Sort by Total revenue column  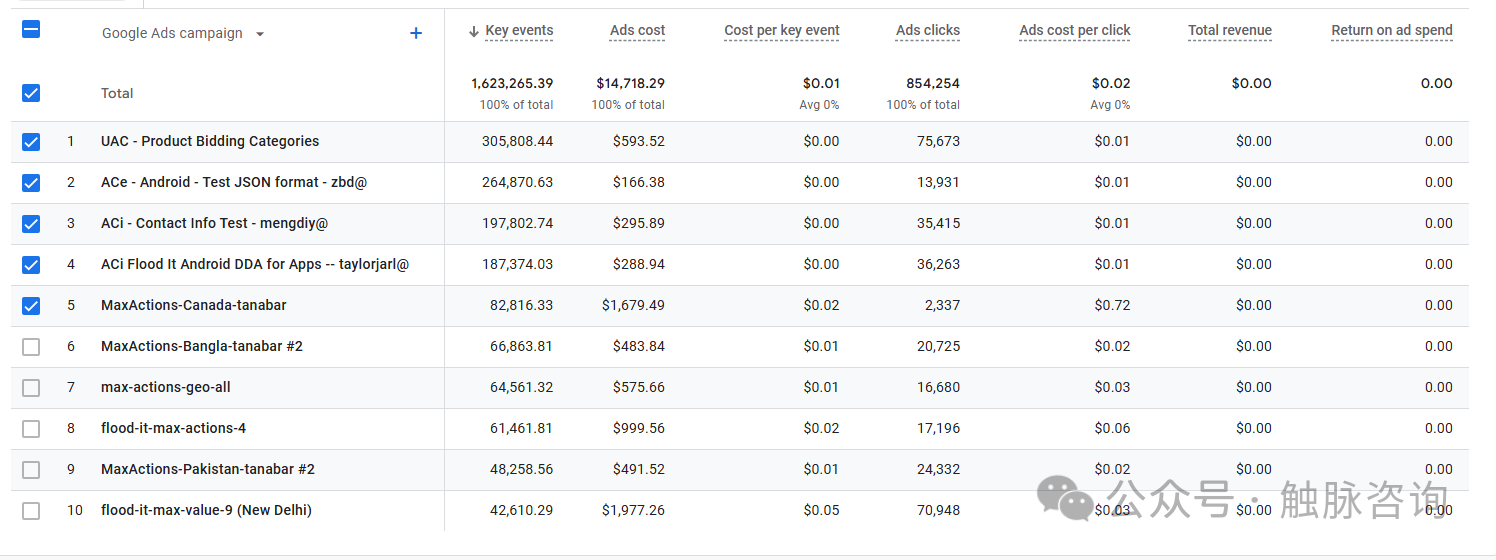click(1230, 31)
